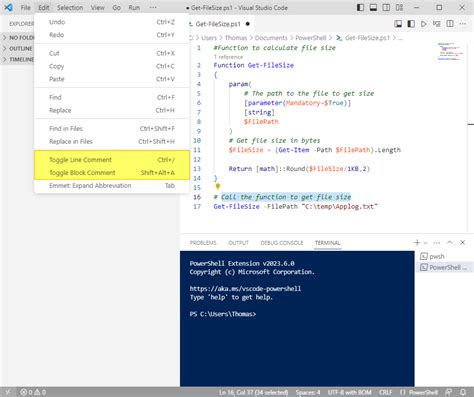Open the launch profile dropdown arrow
Image resolution: width=474 pixels, height=397 pixels.
click(425, 243)
